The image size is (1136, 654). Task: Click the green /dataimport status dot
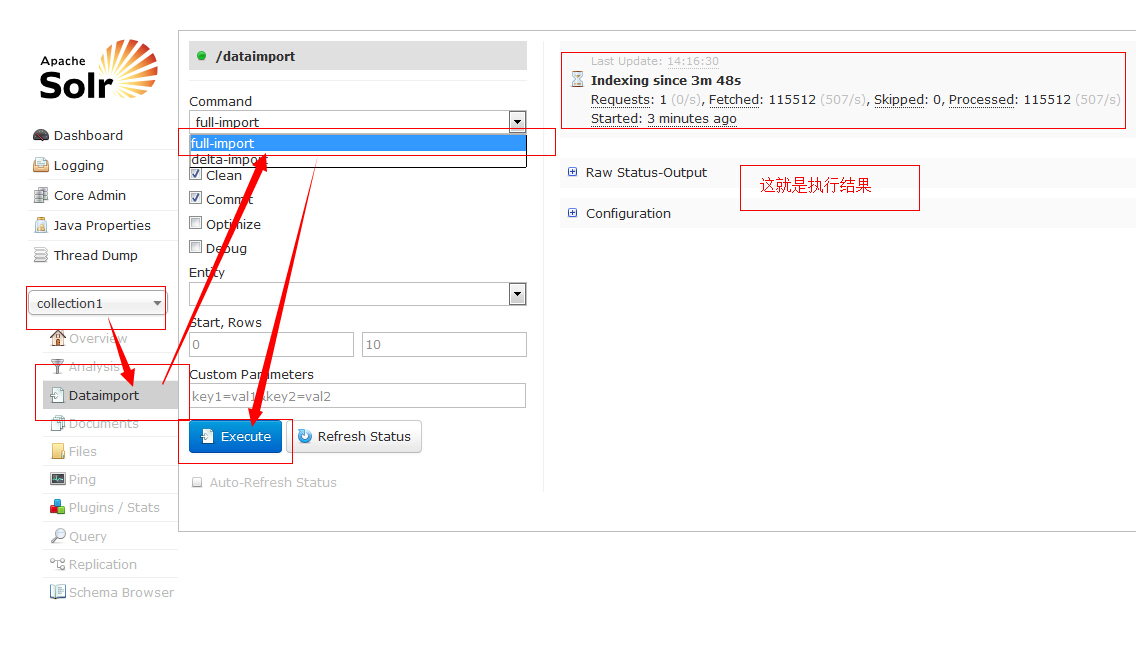click(201, 56)
